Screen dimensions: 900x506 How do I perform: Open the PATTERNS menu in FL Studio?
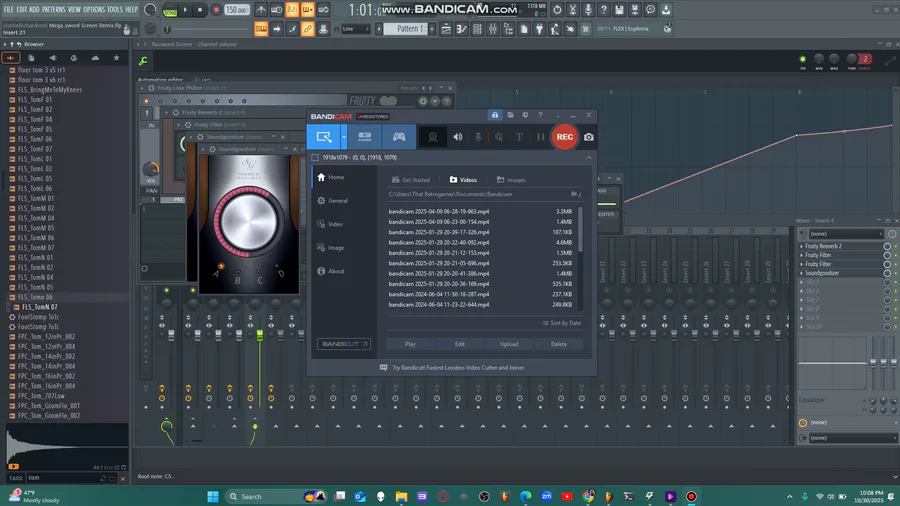(53, 10)
